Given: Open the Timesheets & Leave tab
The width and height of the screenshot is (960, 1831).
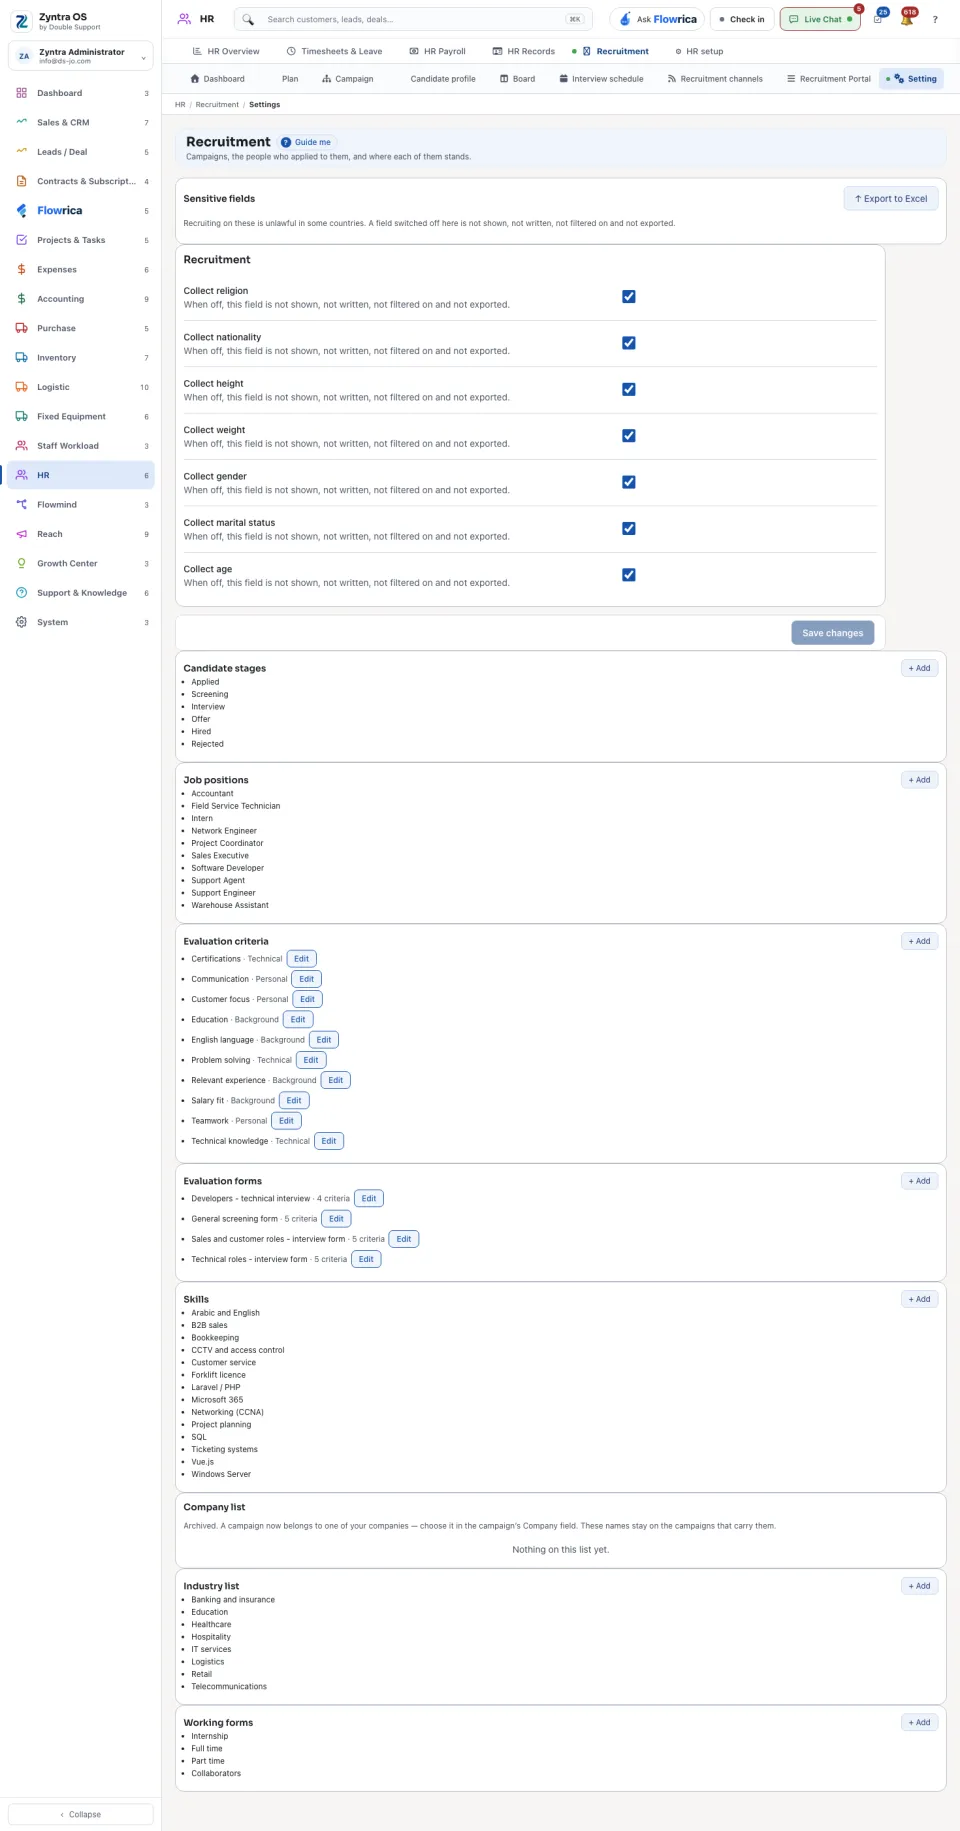Looking at the screenshot, I should (x=334, y=51).
